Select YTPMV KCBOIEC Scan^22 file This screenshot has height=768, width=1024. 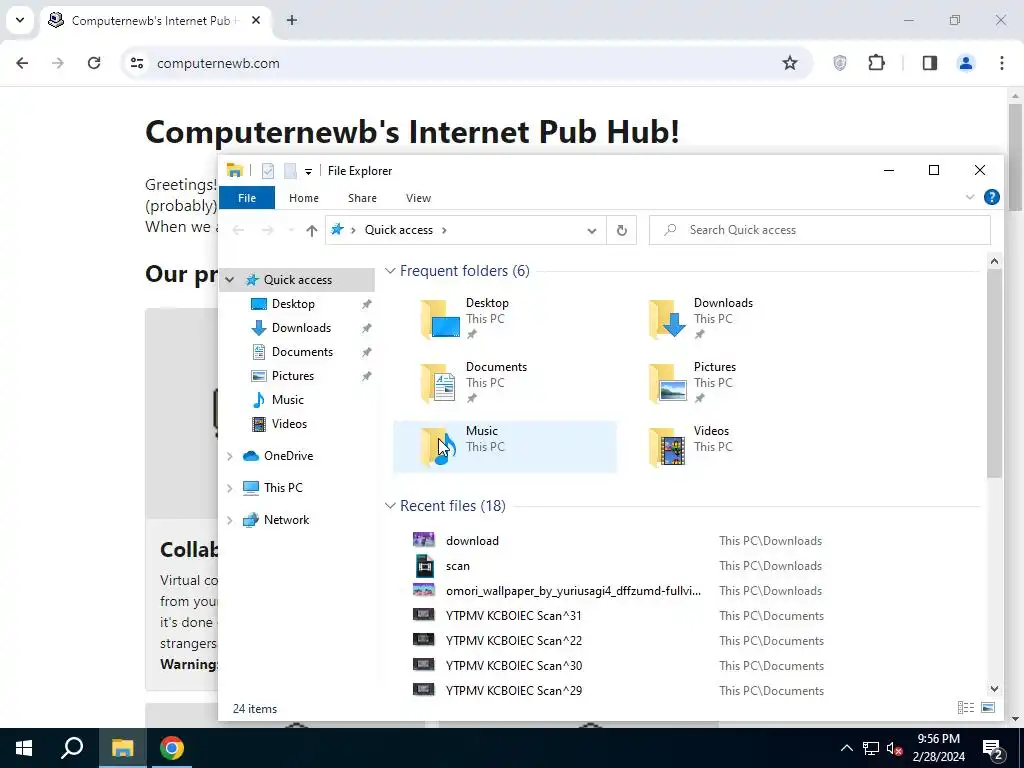(513, 641)
